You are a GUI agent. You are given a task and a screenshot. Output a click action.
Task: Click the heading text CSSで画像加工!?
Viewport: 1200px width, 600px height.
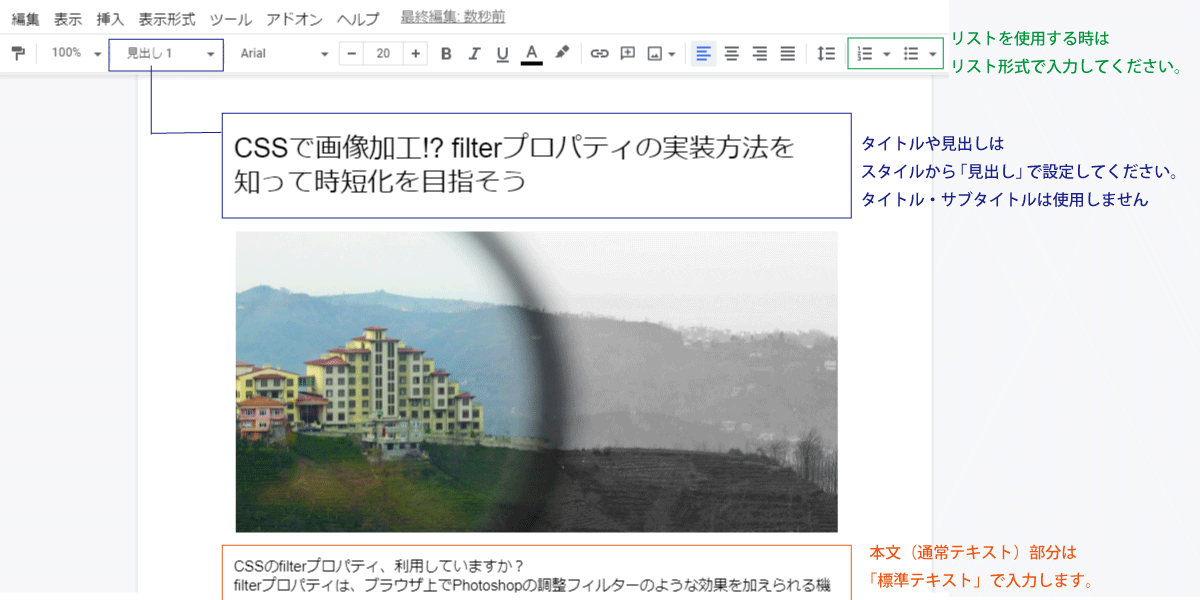(x=338, y=148)
